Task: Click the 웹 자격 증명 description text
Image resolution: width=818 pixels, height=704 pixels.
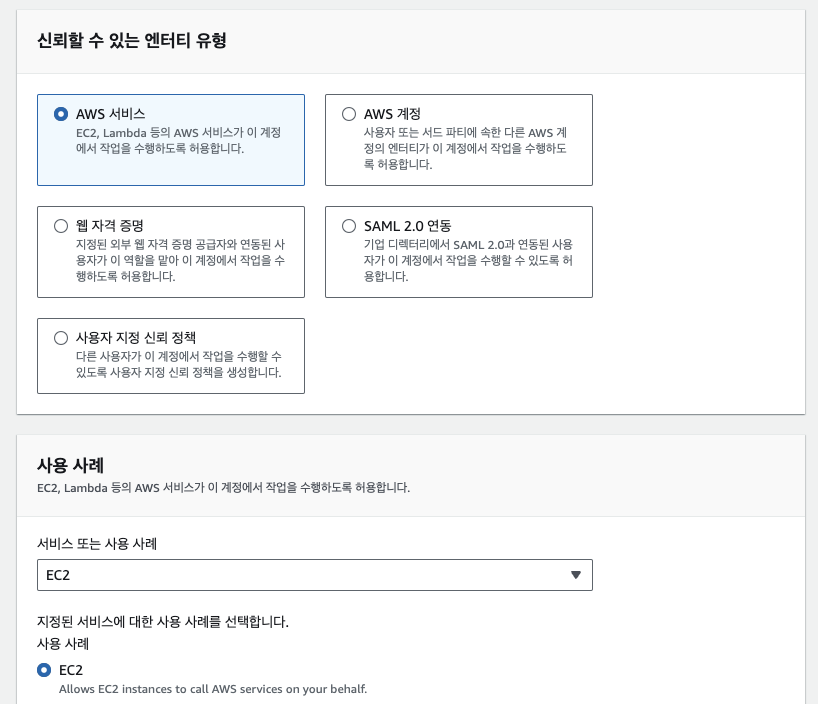Action: [181, 260]
